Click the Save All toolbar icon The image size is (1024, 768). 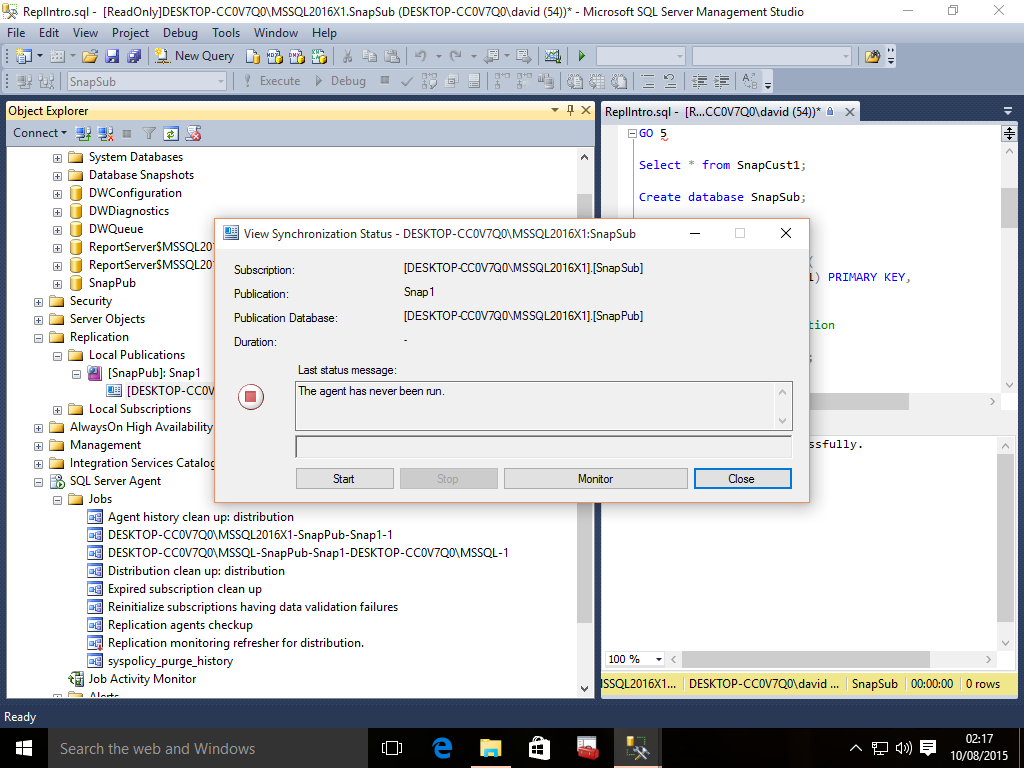(x=132, y=56)
